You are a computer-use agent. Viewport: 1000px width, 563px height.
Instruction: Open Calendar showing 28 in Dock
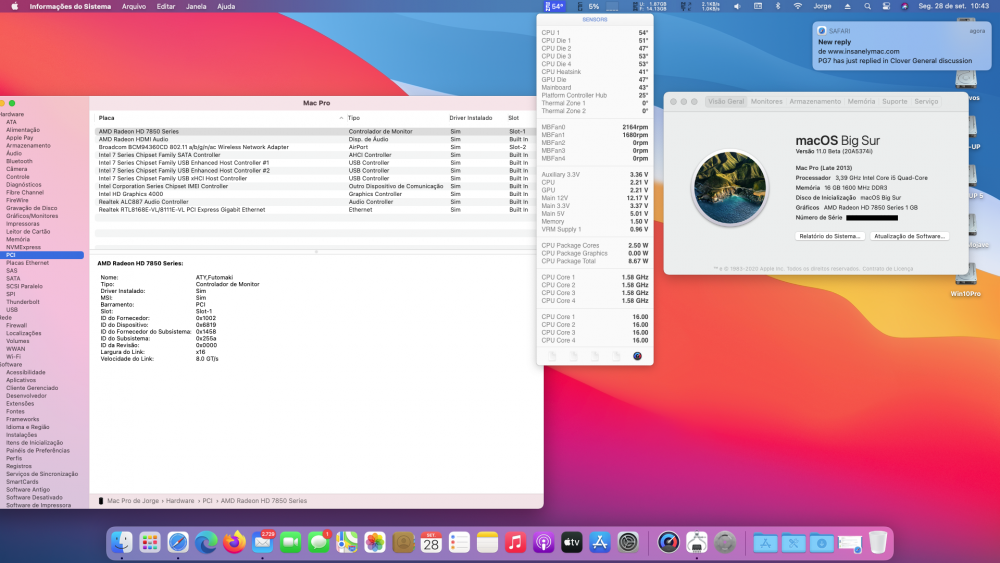coord(431,543)
